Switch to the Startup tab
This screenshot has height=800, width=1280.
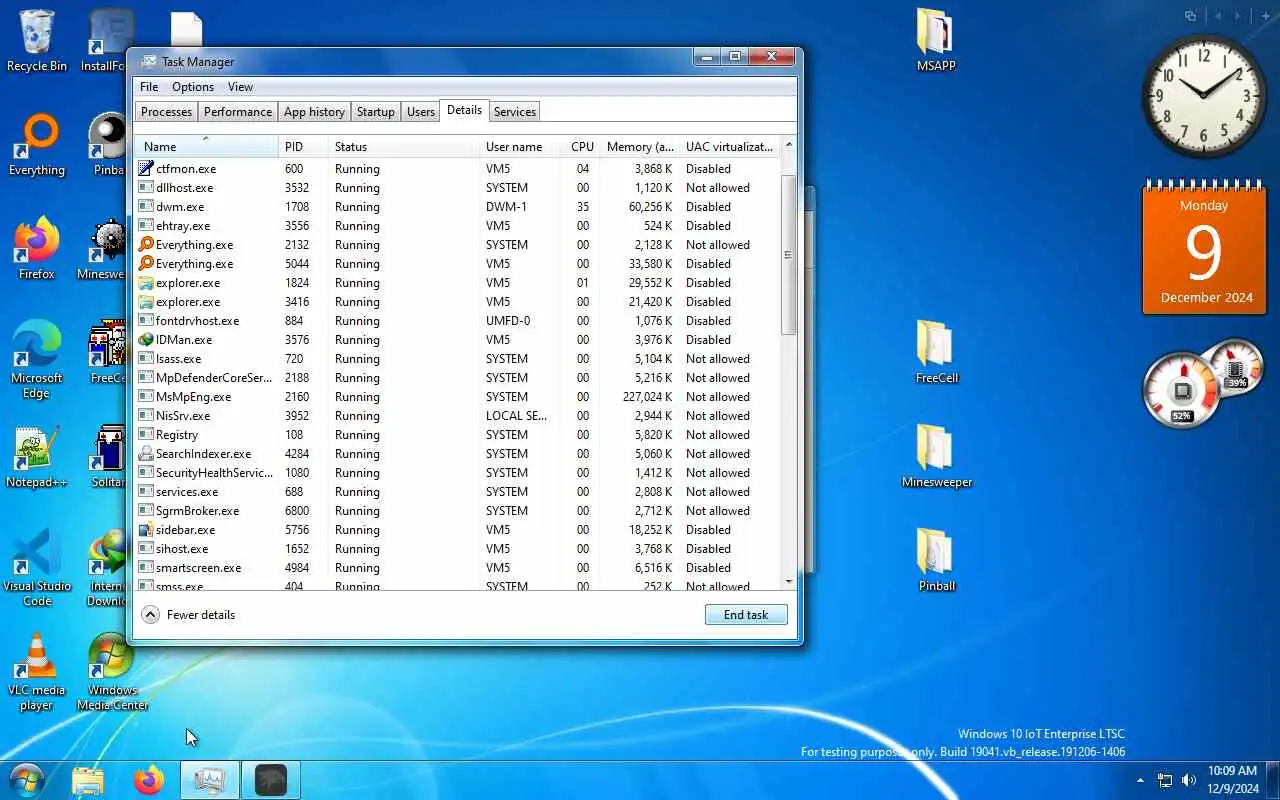coord(376,112)
